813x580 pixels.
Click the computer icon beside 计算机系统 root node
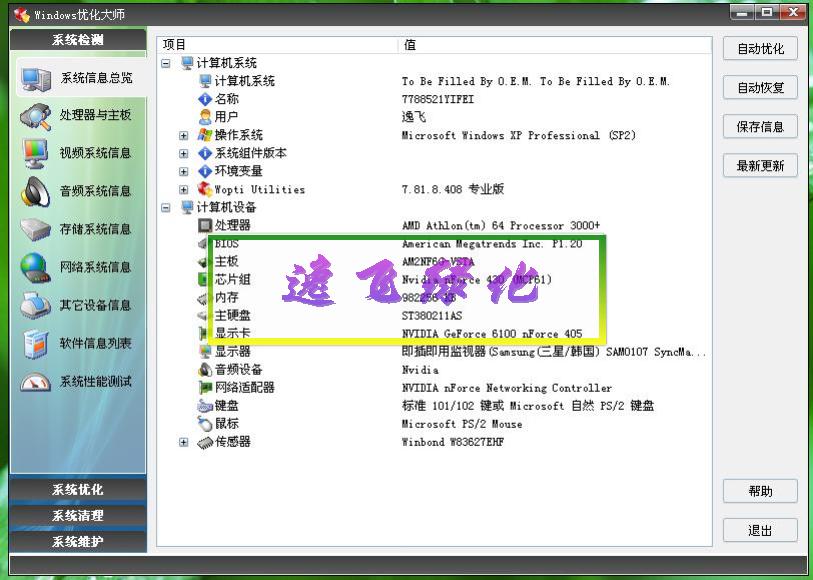(x=187, y=63)
